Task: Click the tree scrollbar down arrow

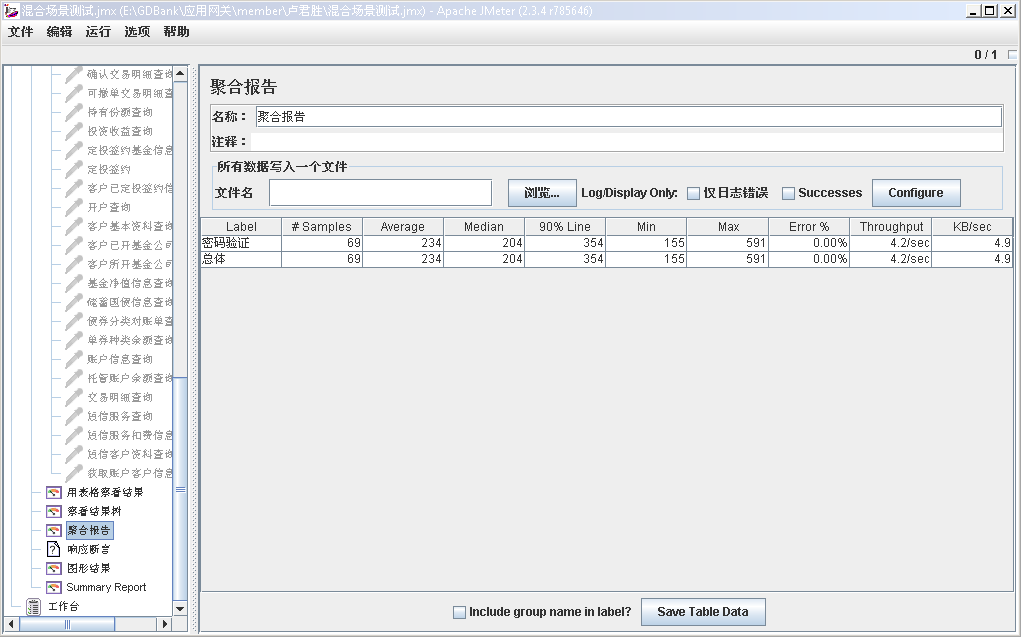Action: [x=180, y=608]
